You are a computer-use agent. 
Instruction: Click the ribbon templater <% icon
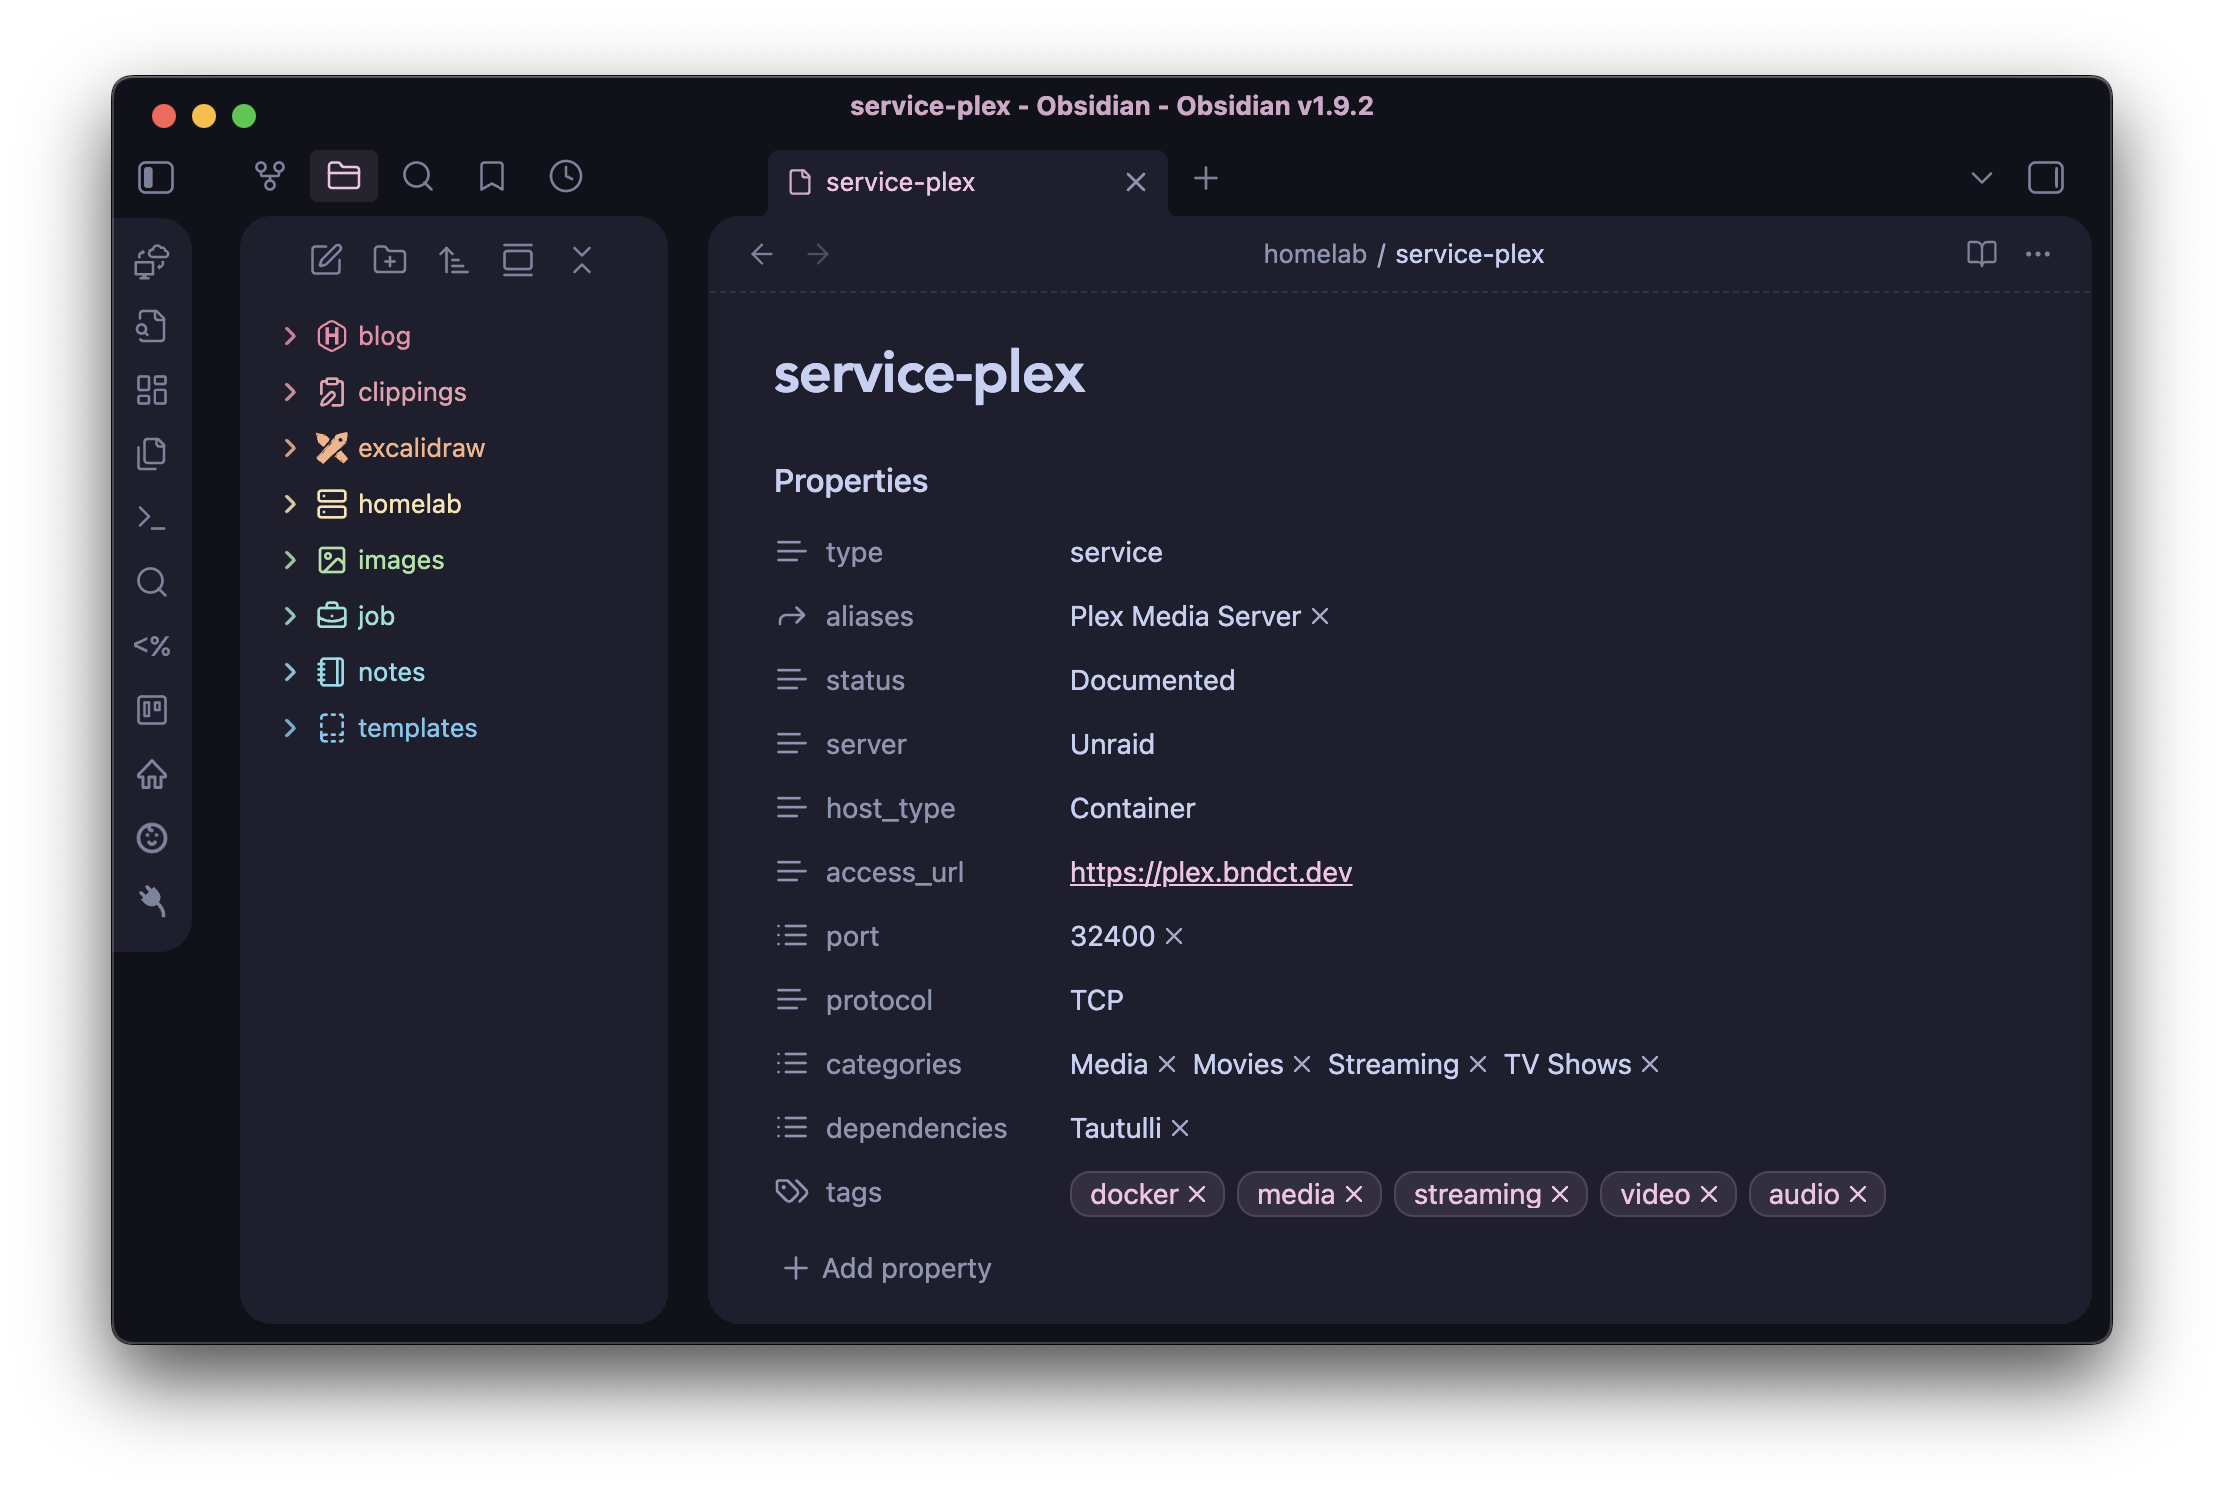click(152, 646)
